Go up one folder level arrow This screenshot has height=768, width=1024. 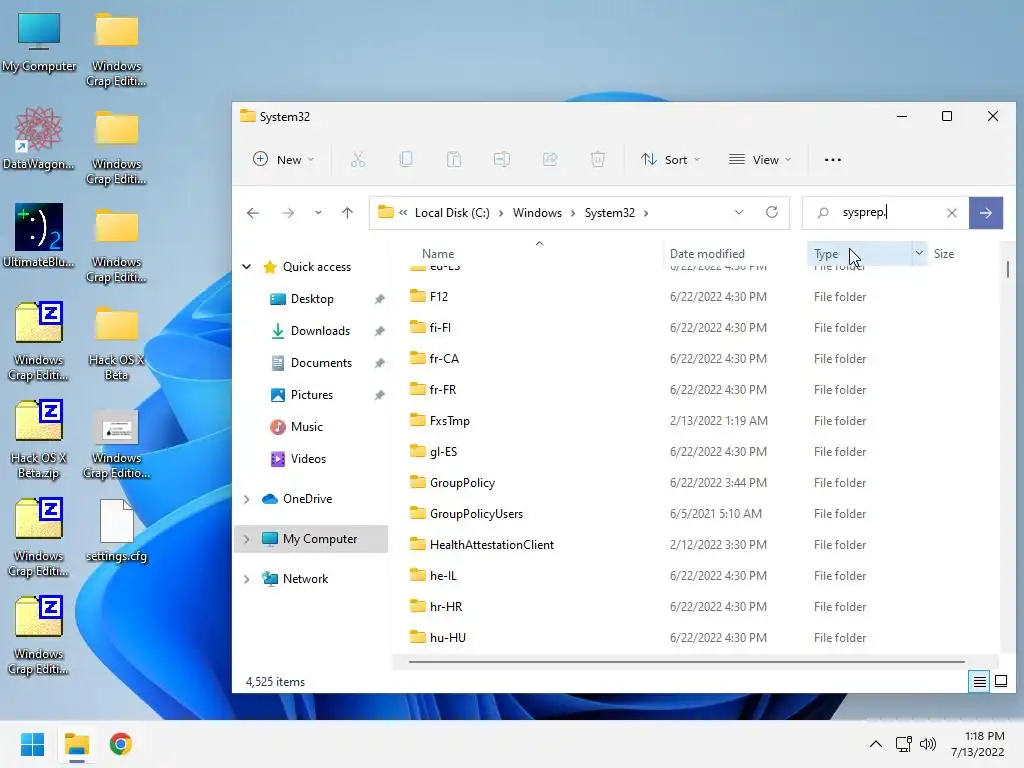click(x=347, y=213)
